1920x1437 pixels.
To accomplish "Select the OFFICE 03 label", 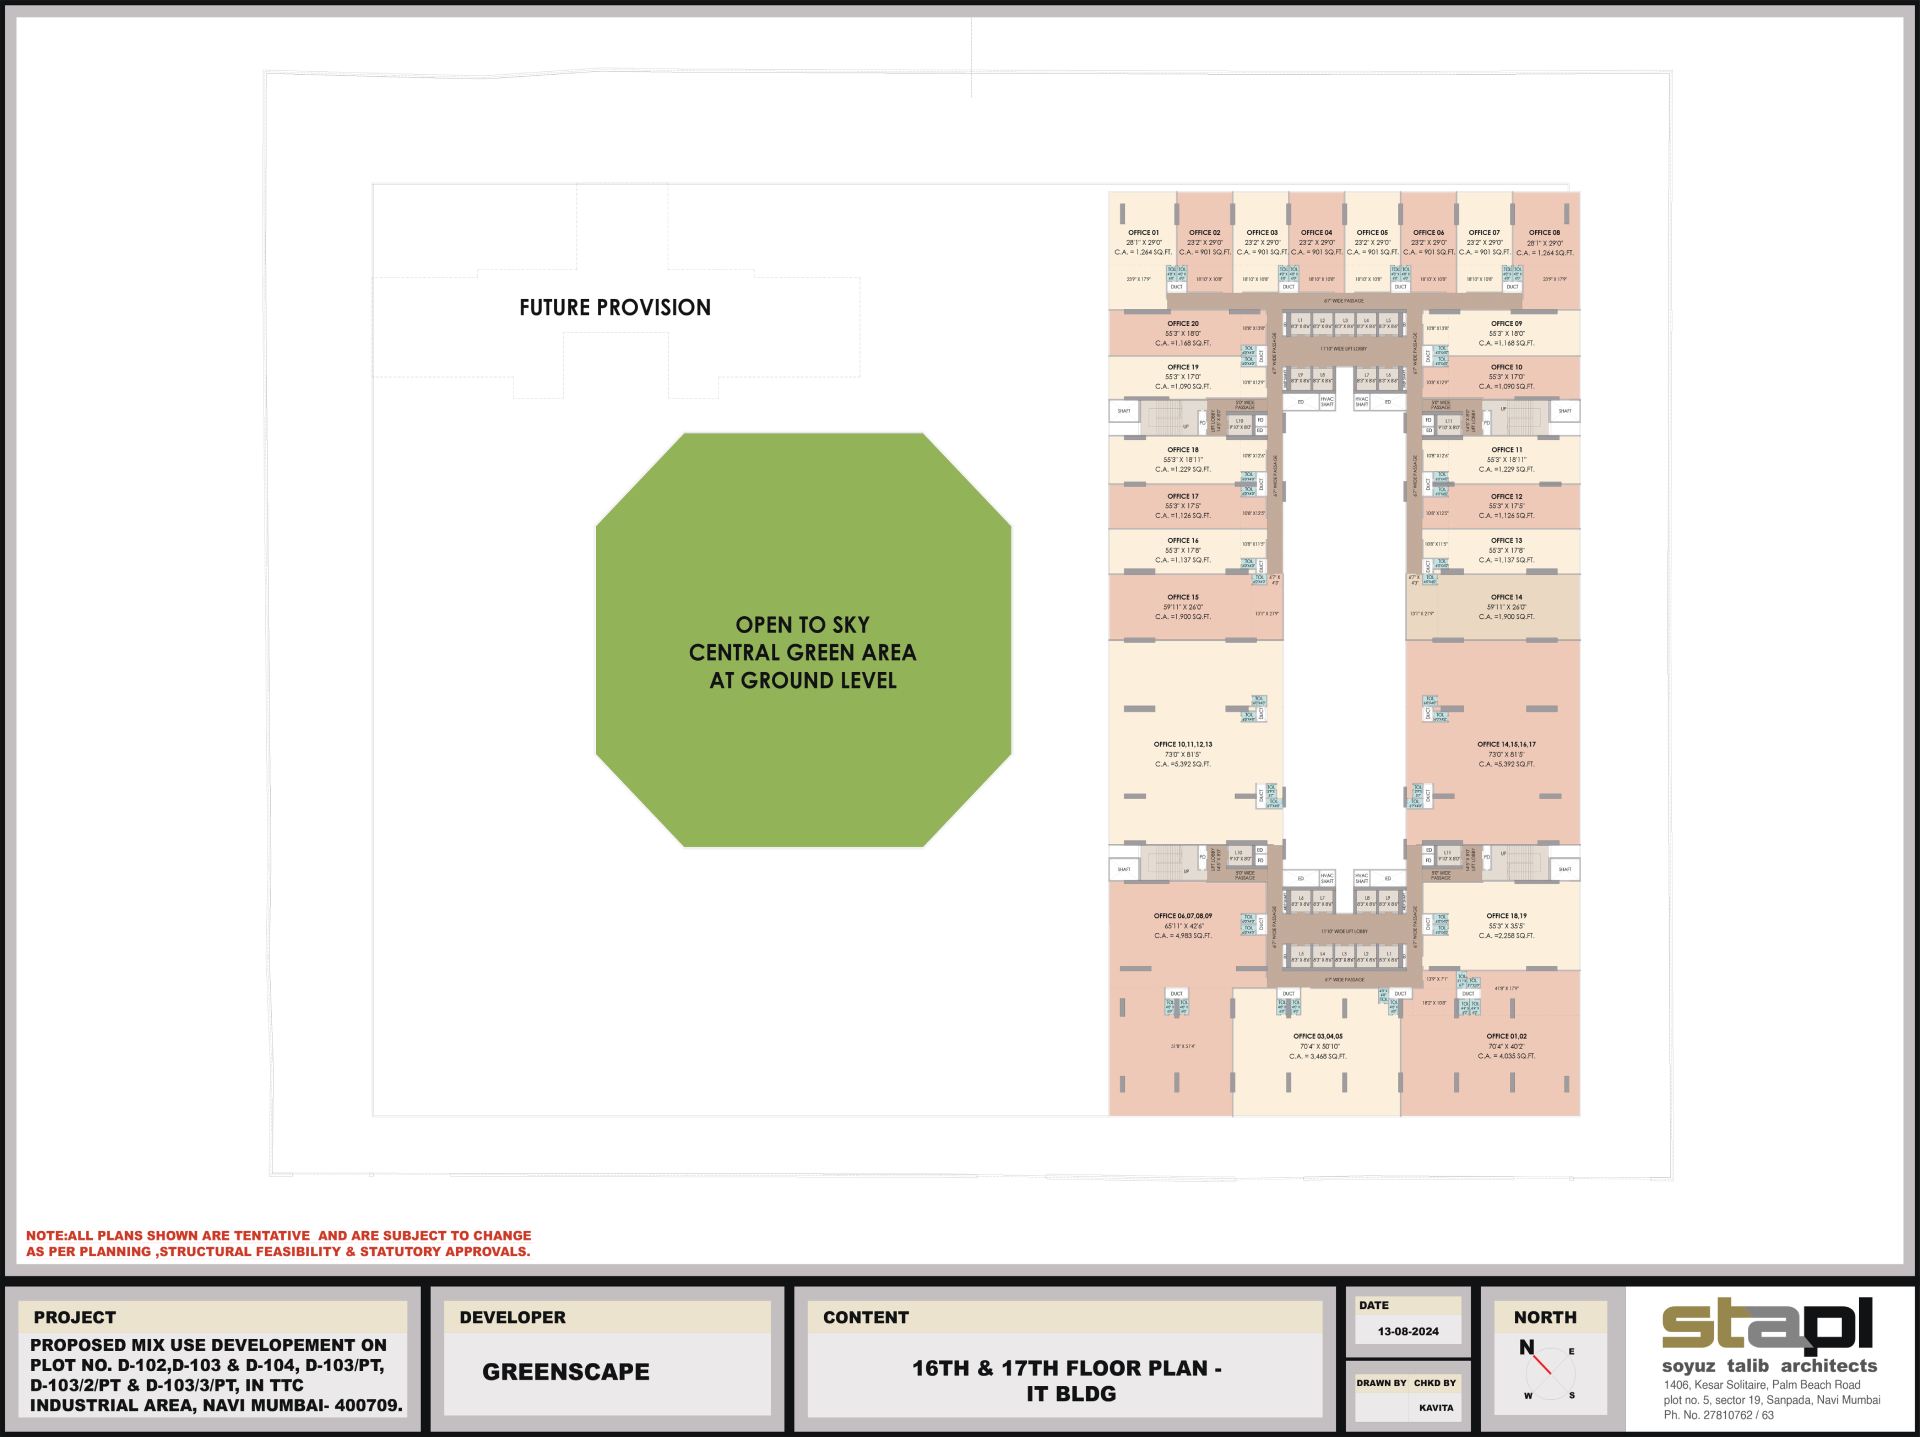I will (x=1262, y=232).
